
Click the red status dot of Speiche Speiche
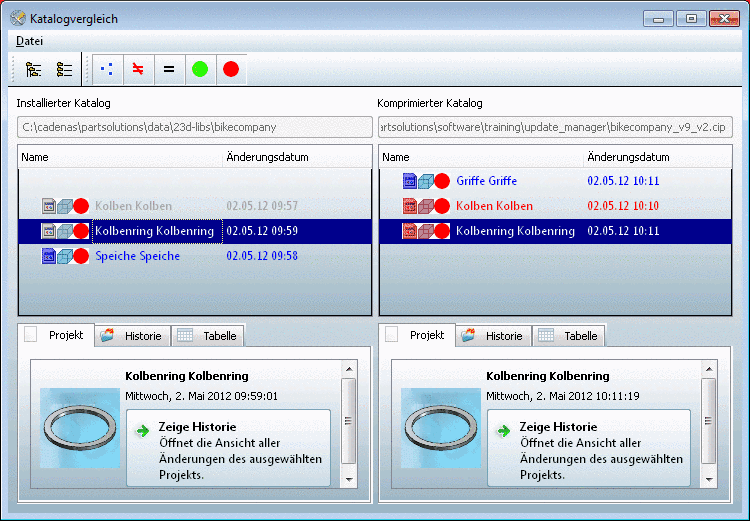coord(81,256)
